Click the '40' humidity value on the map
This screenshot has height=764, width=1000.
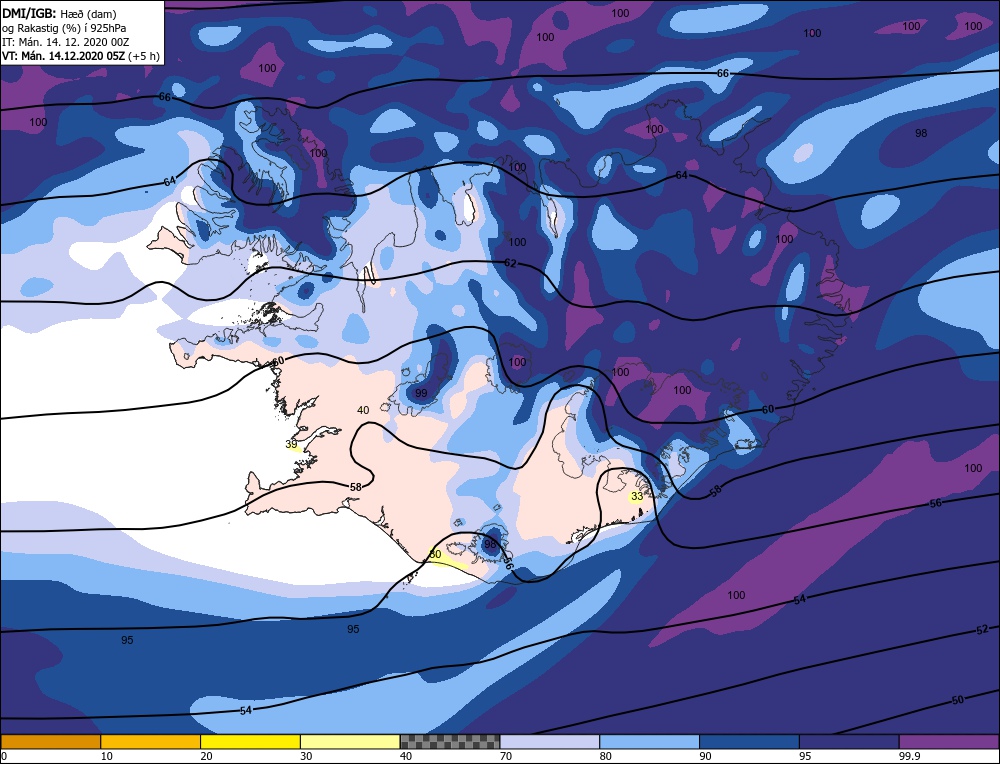pyautogui.click(x=363, y=410)
